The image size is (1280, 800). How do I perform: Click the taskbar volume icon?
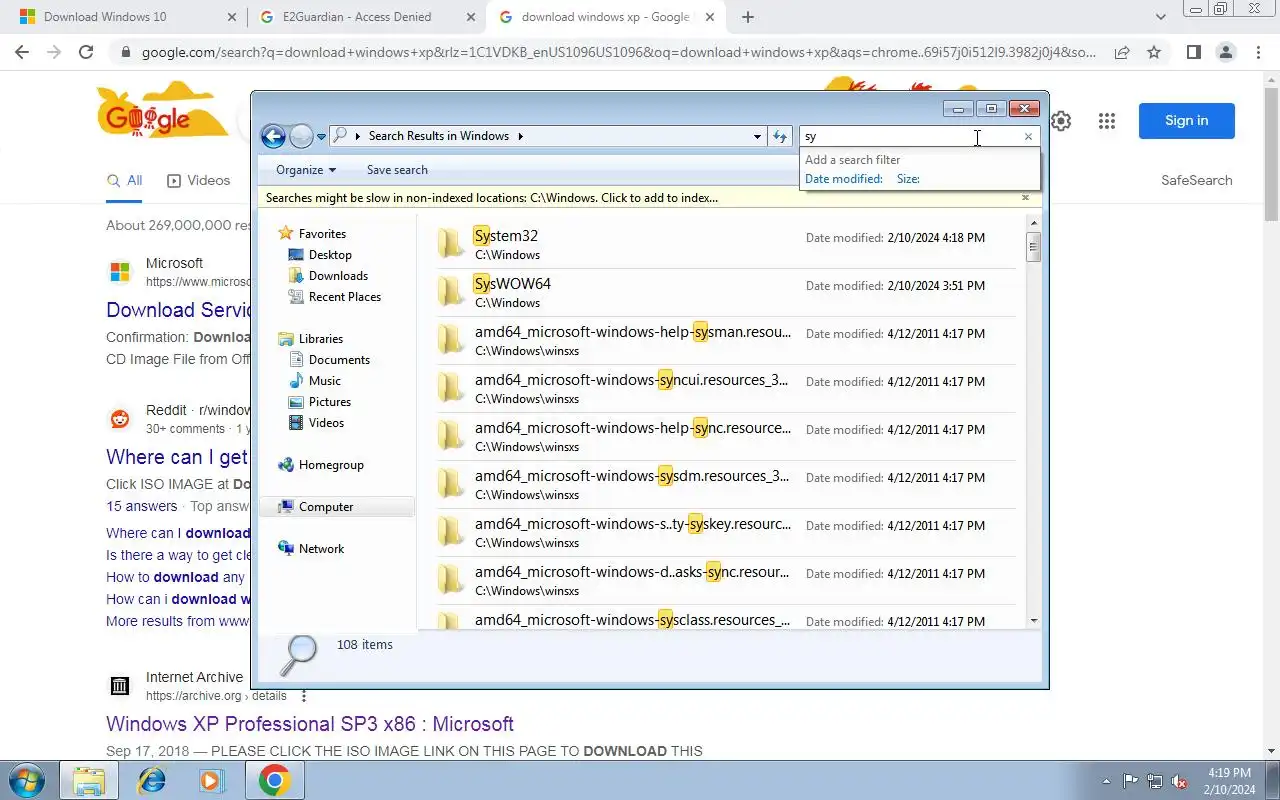[1180, 781]
